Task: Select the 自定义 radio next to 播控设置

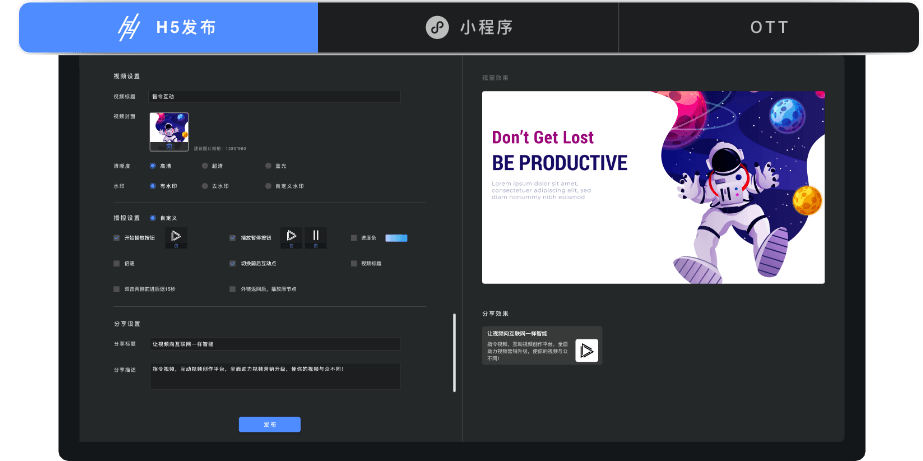Action: click(153, 218)
